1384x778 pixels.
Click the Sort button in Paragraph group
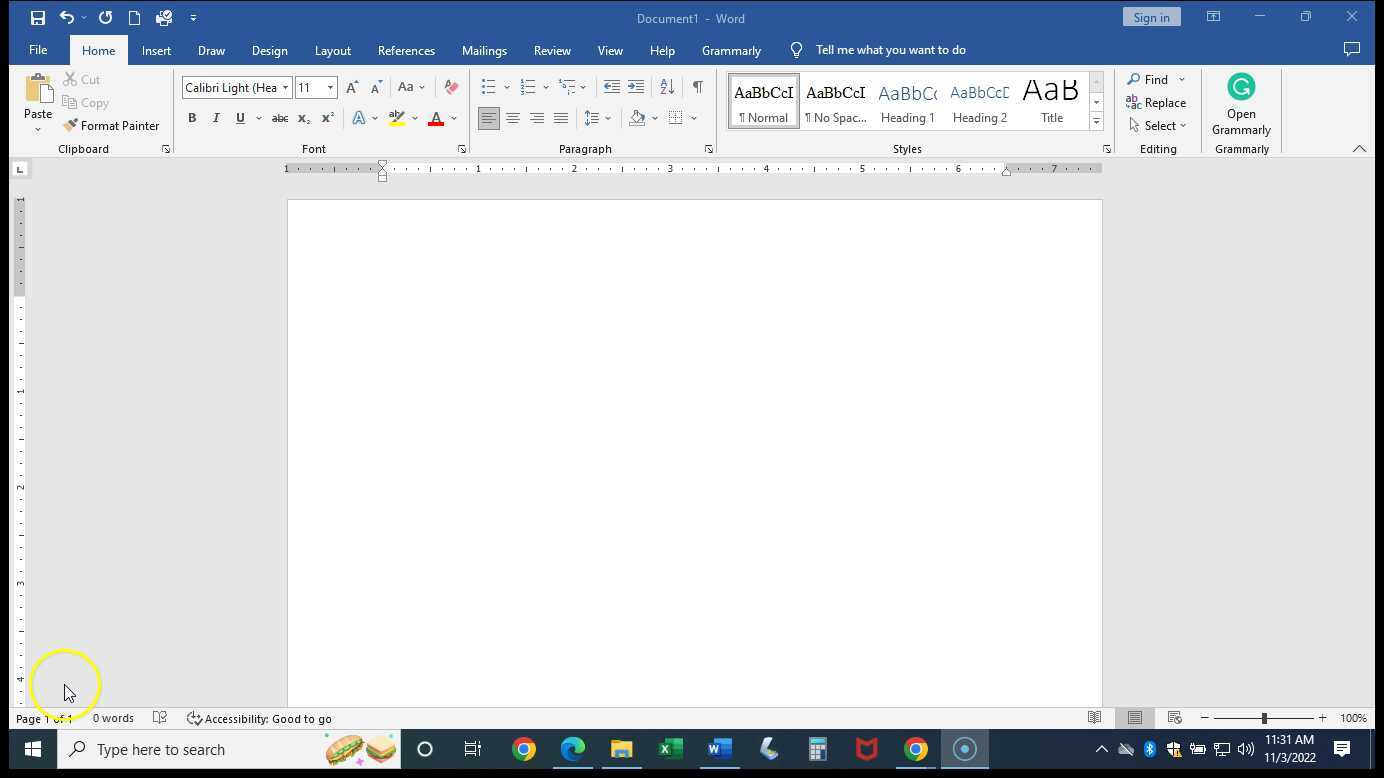point(666,87)
